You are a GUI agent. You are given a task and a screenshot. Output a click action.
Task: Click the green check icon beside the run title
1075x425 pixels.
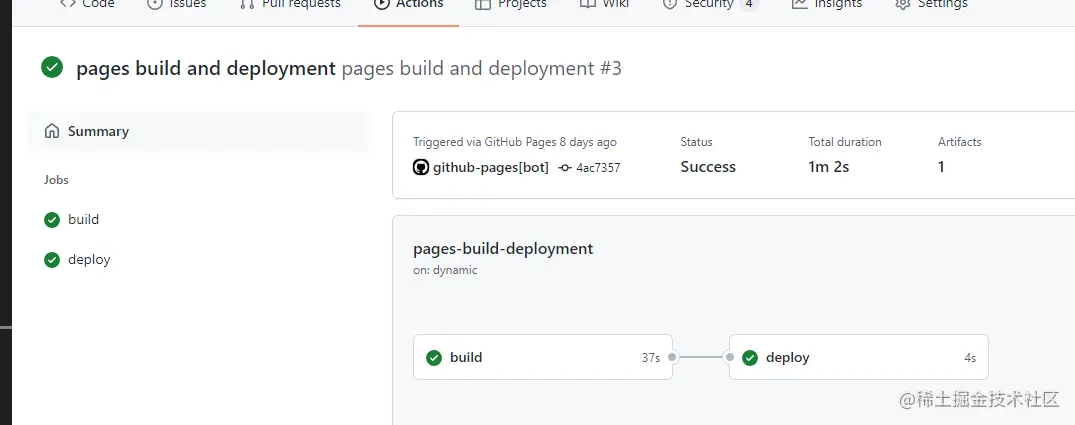52,68
